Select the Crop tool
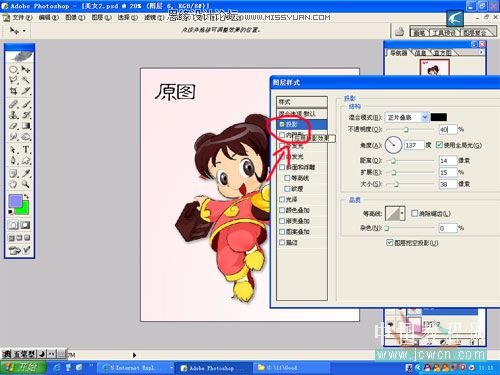This screenshot has width=500, height=375. (13, 91)
